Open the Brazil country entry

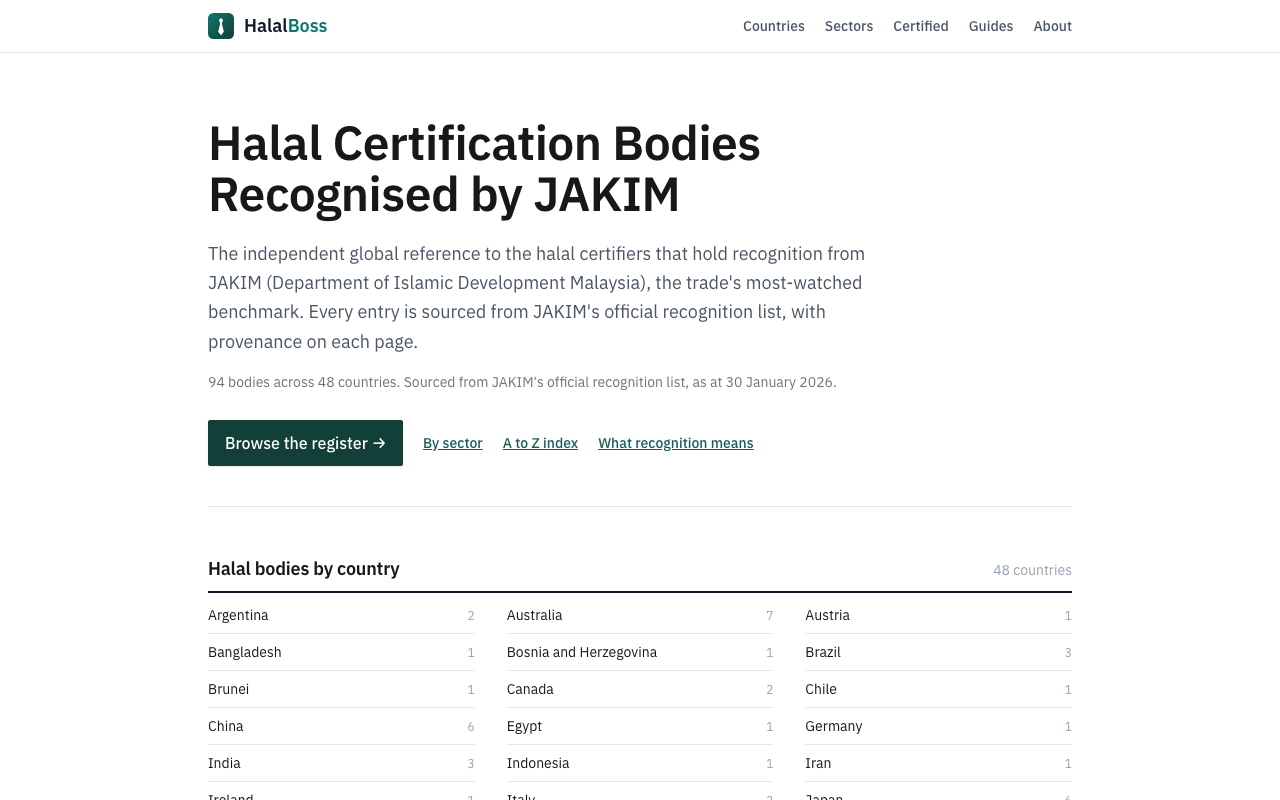[x=938, y=652]
